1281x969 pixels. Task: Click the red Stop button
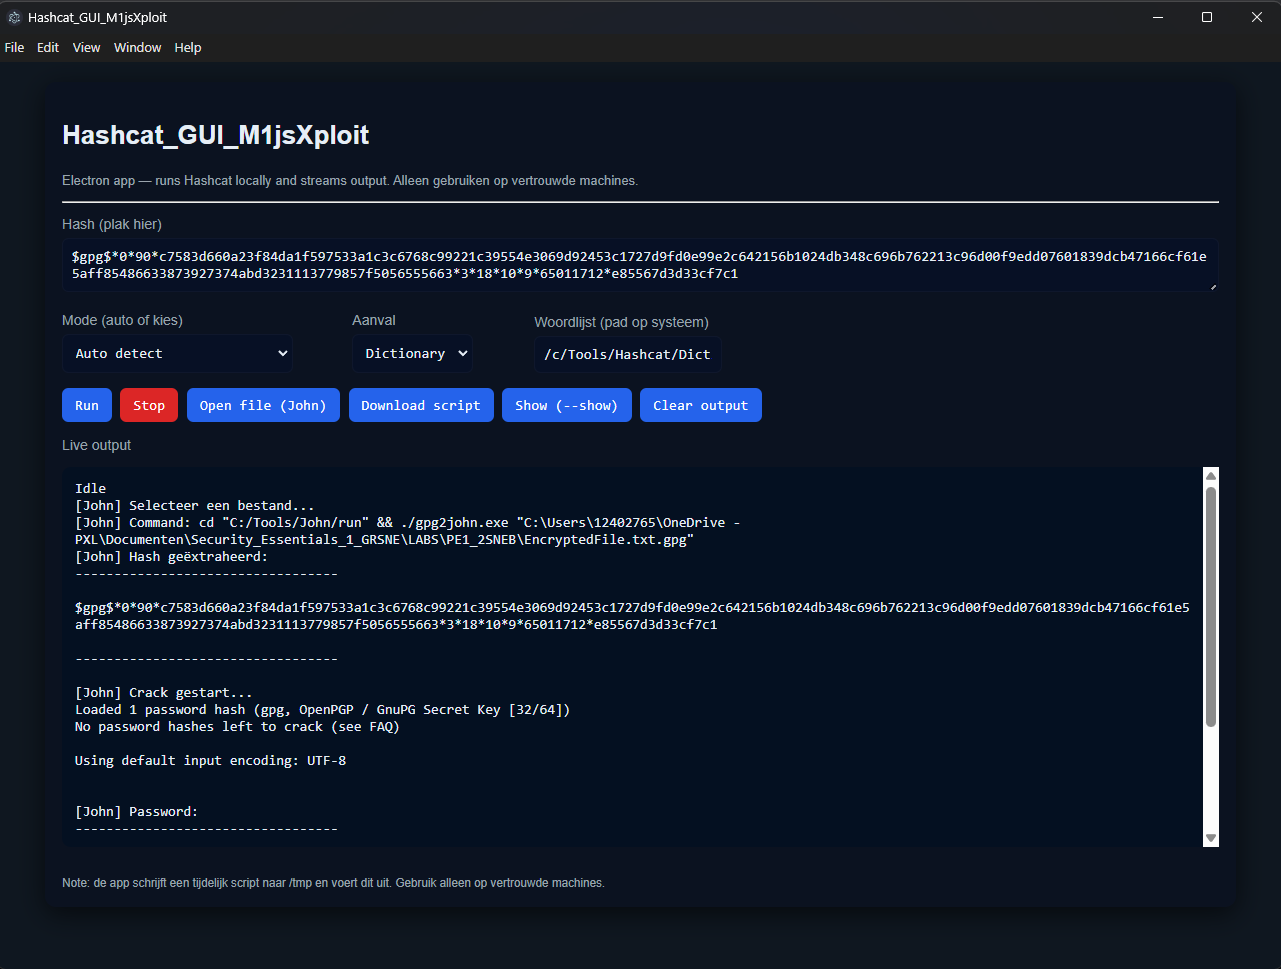pyautogui.click(x=149, y=405)
